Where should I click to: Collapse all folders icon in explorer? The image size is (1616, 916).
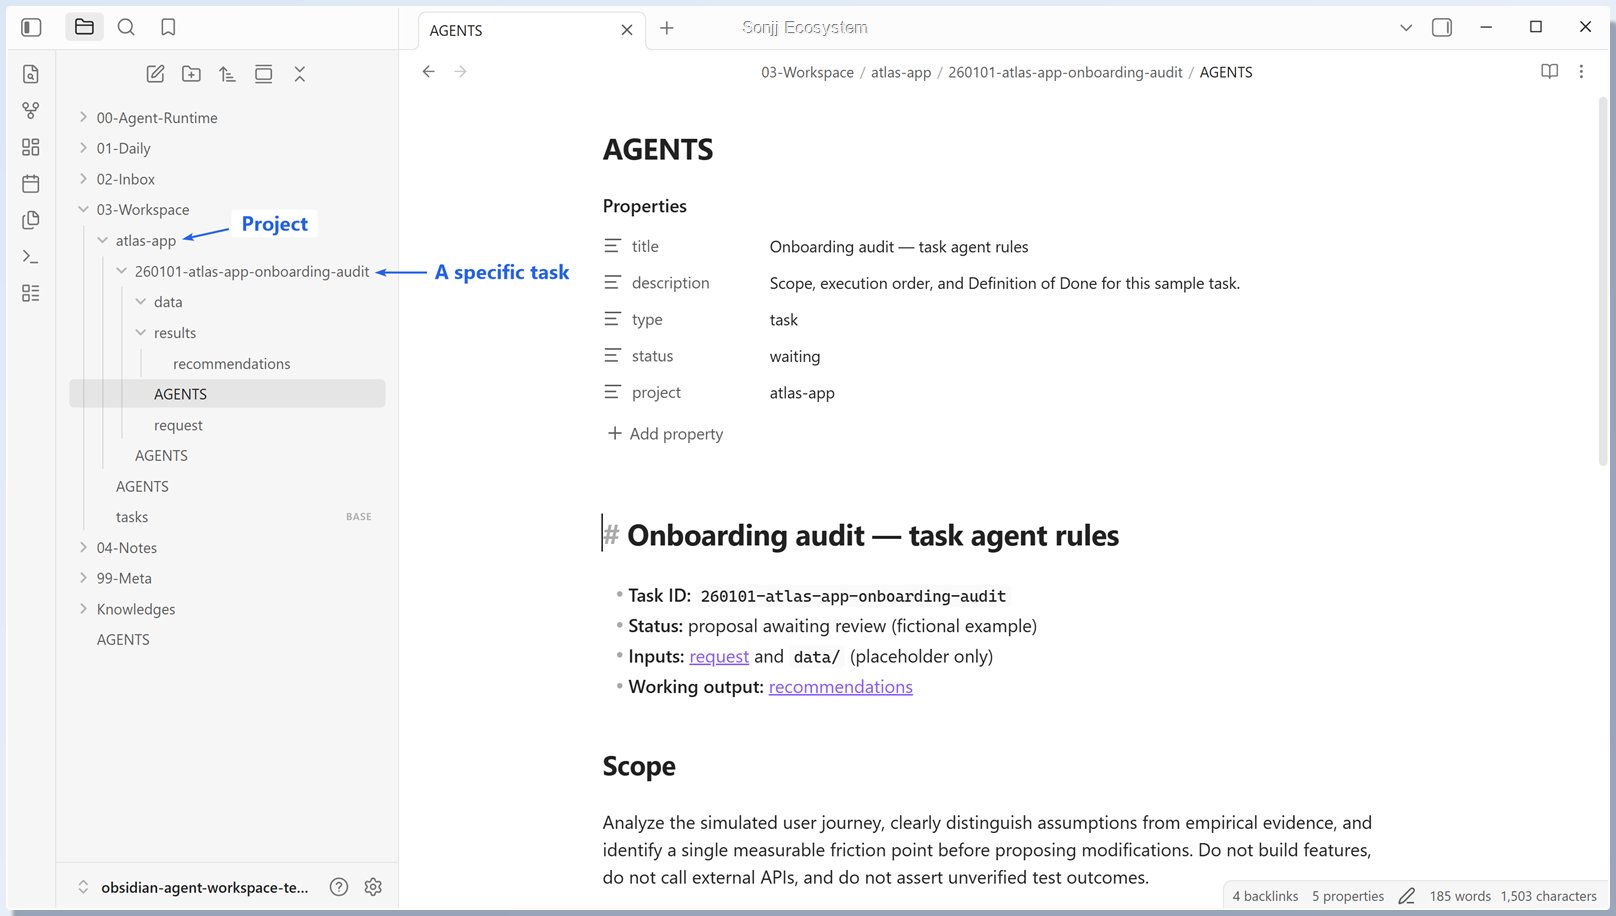click(x=300, y=74)
